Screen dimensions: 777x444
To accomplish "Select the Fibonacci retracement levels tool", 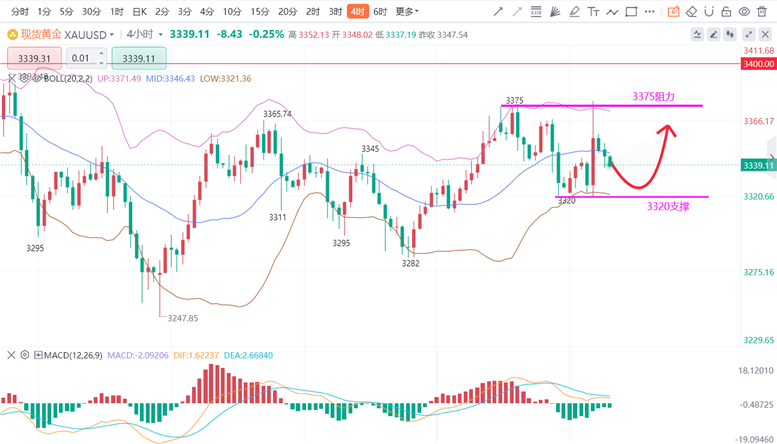I will [x=536, y=12].
